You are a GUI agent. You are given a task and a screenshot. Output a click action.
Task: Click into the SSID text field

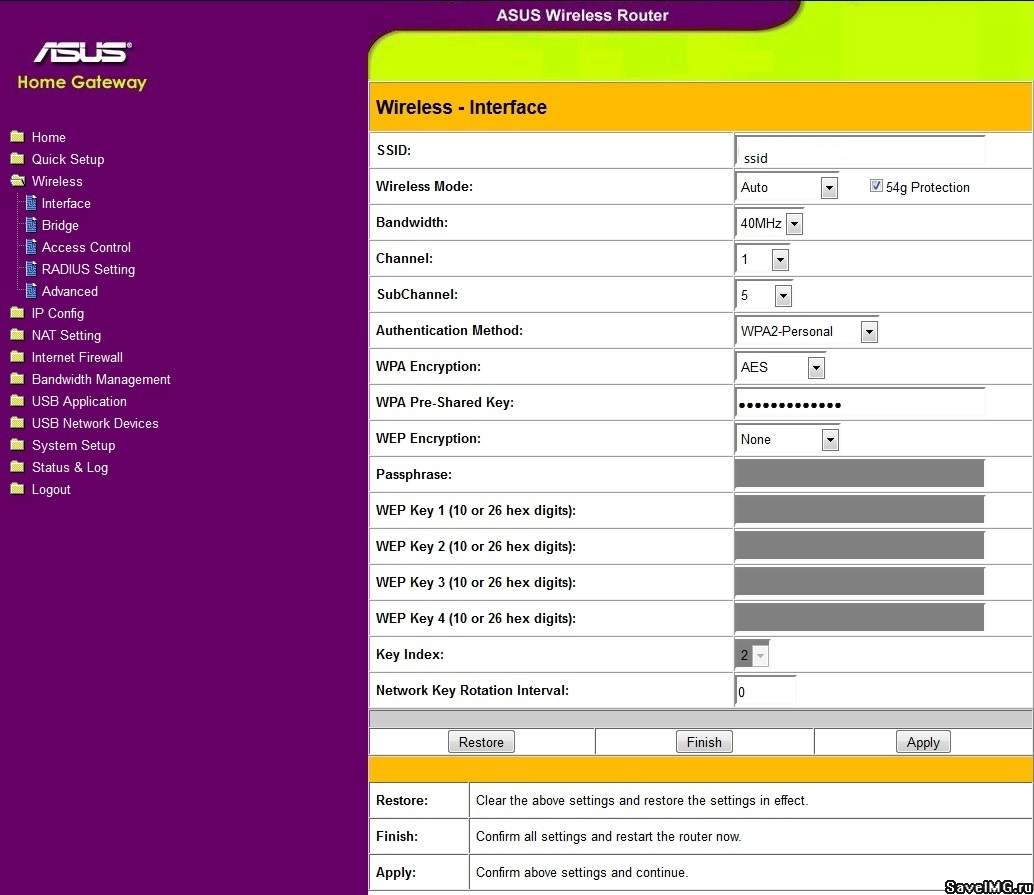(x=860, y=152)
